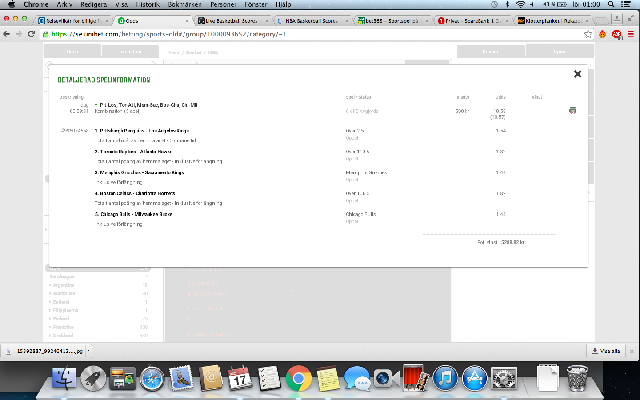This screenshot has height=400, width=640.
Task: Expand the Frankrike category in sidebar
Action: (63, 327)
